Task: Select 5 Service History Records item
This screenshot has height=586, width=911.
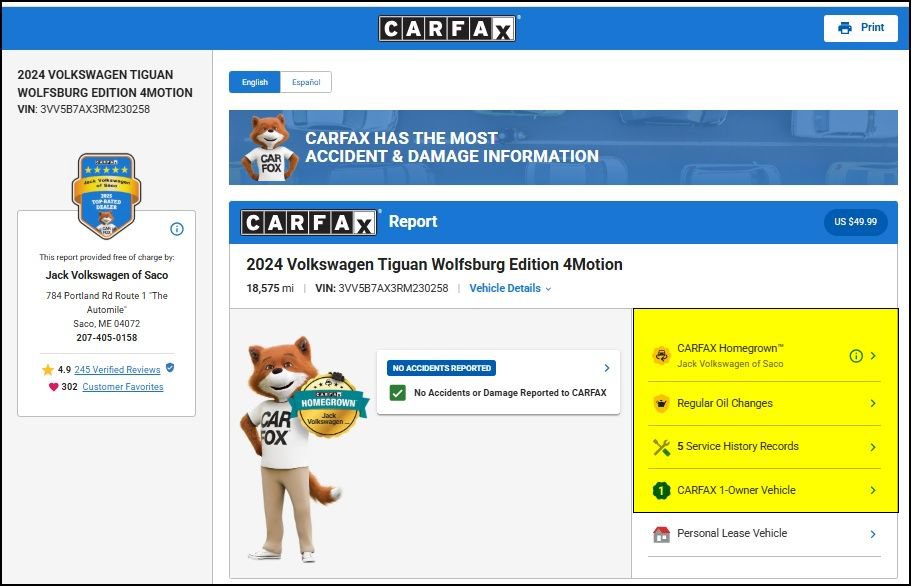Action: (738, 446)
